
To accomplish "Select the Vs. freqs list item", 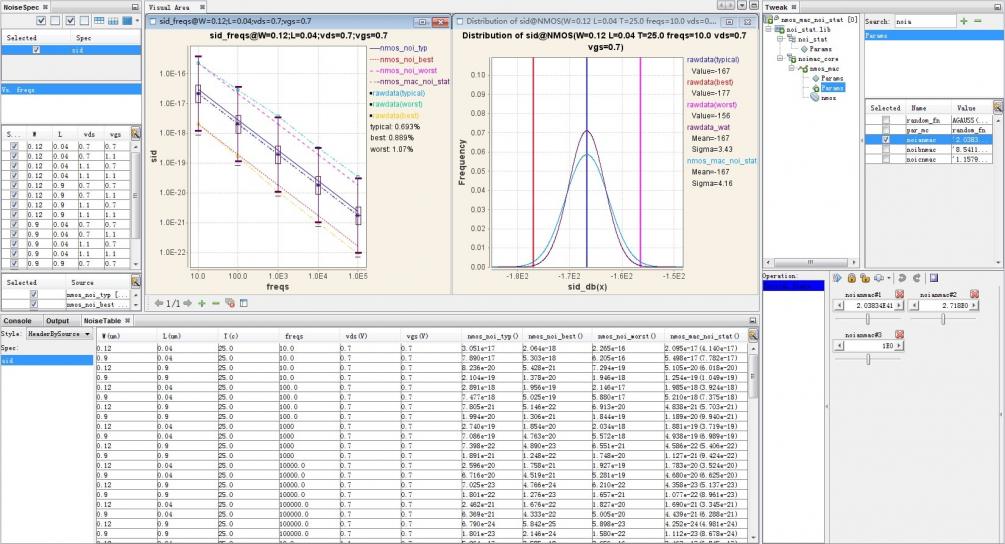I will (x=71, y=90).
